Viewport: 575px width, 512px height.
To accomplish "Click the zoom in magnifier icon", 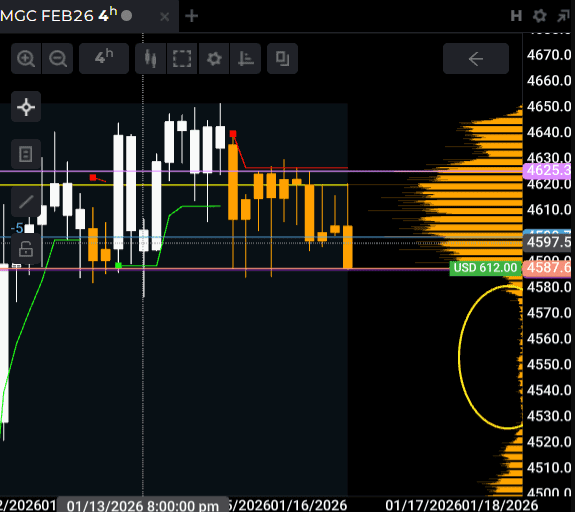I will point(26,59).
